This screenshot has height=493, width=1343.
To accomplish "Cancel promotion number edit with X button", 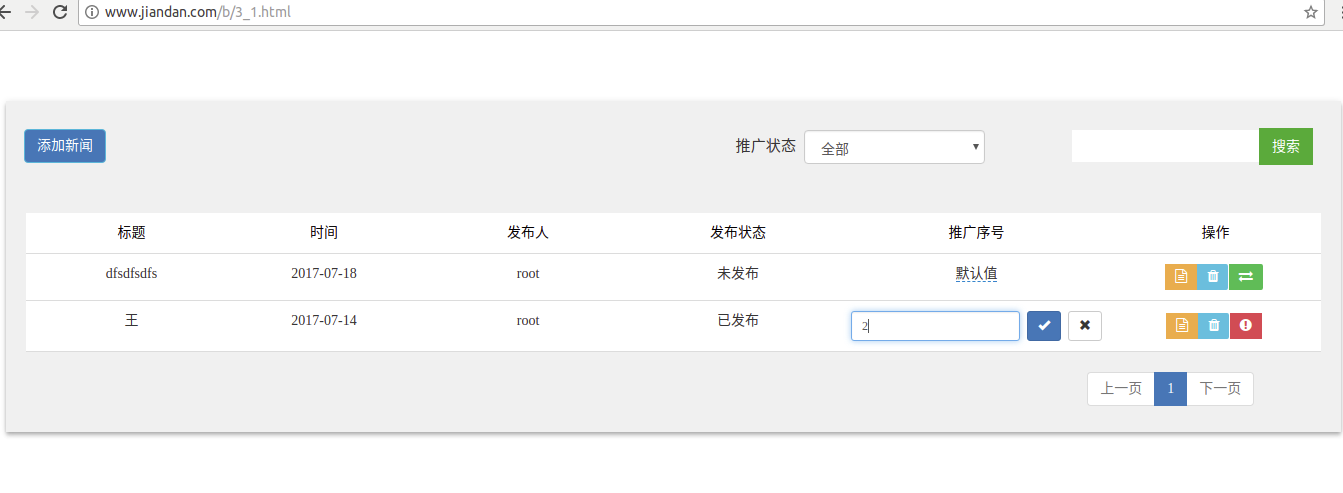I will click(1085, 326).
